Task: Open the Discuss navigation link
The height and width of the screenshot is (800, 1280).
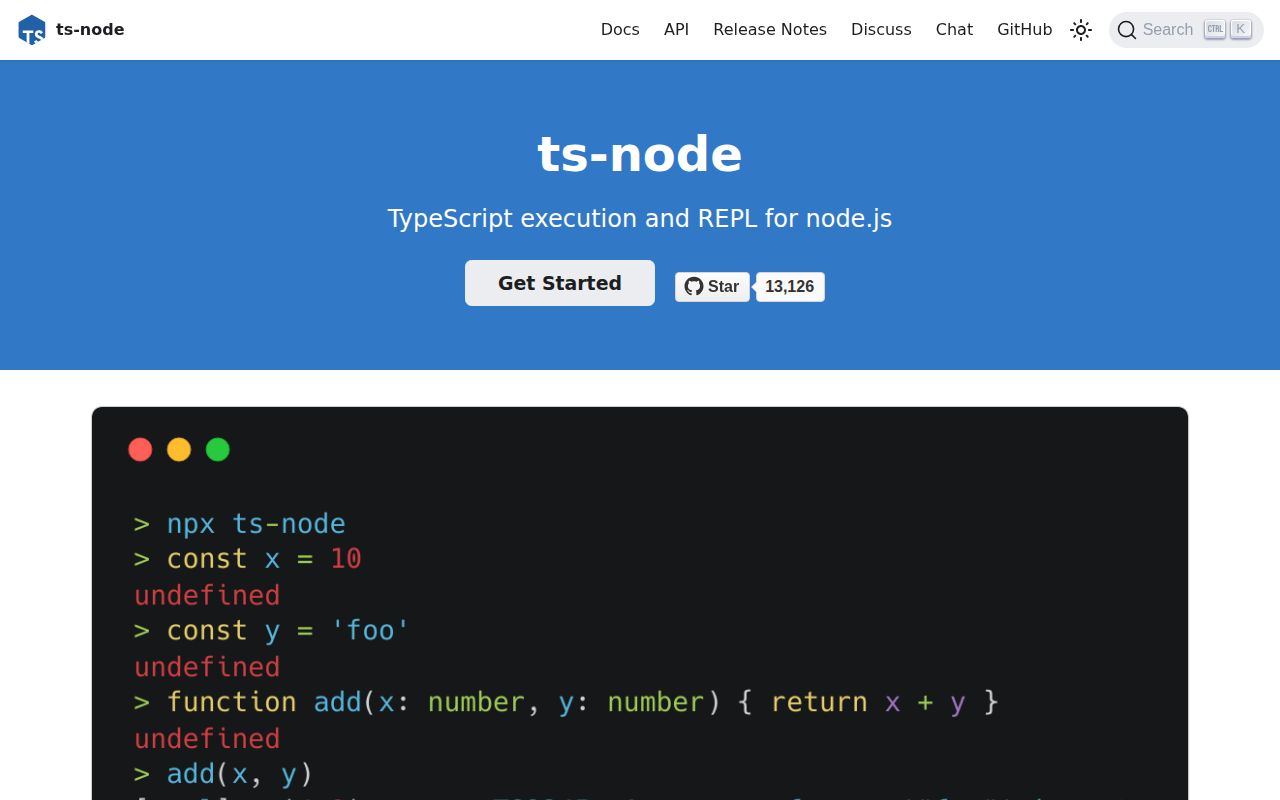Action: point(881,30)
